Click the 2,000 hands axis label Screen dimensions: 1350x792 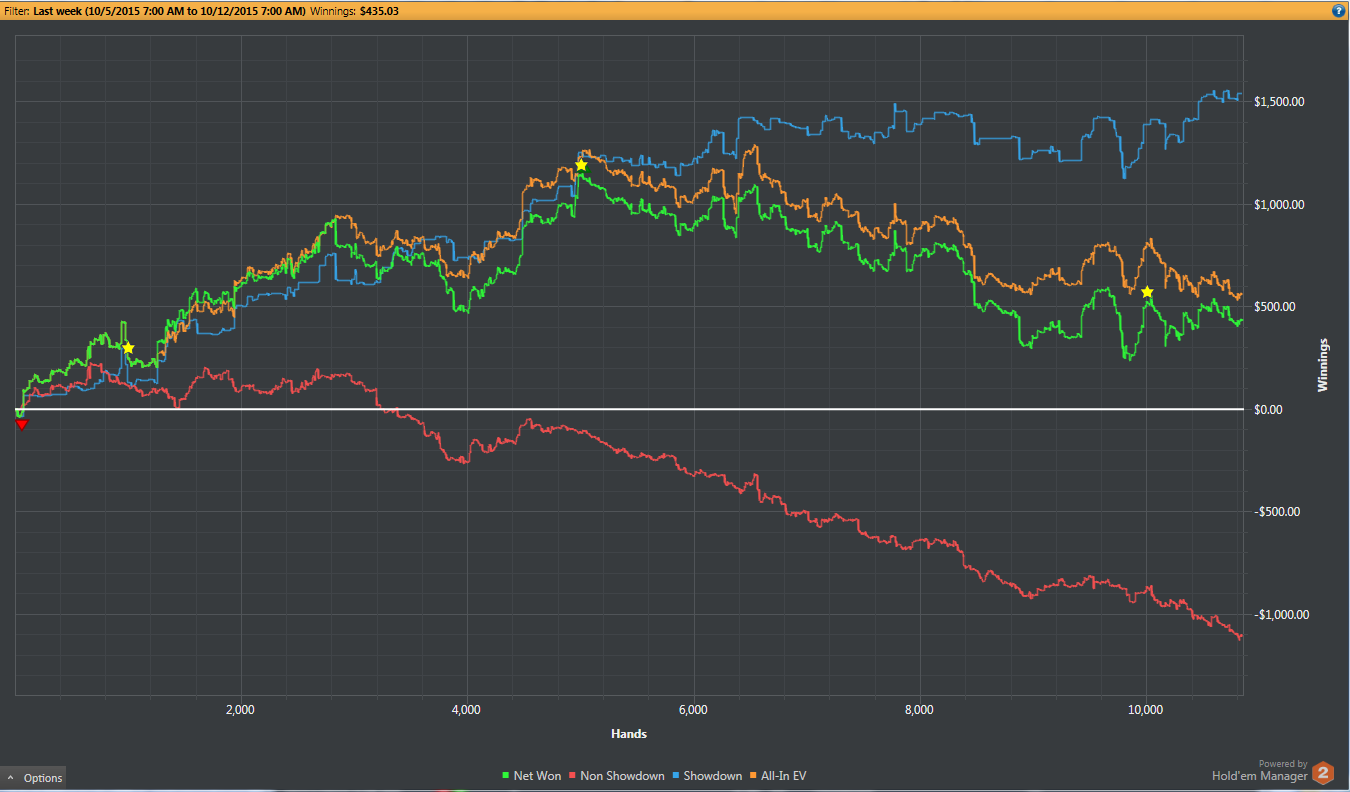click(240, 710)
